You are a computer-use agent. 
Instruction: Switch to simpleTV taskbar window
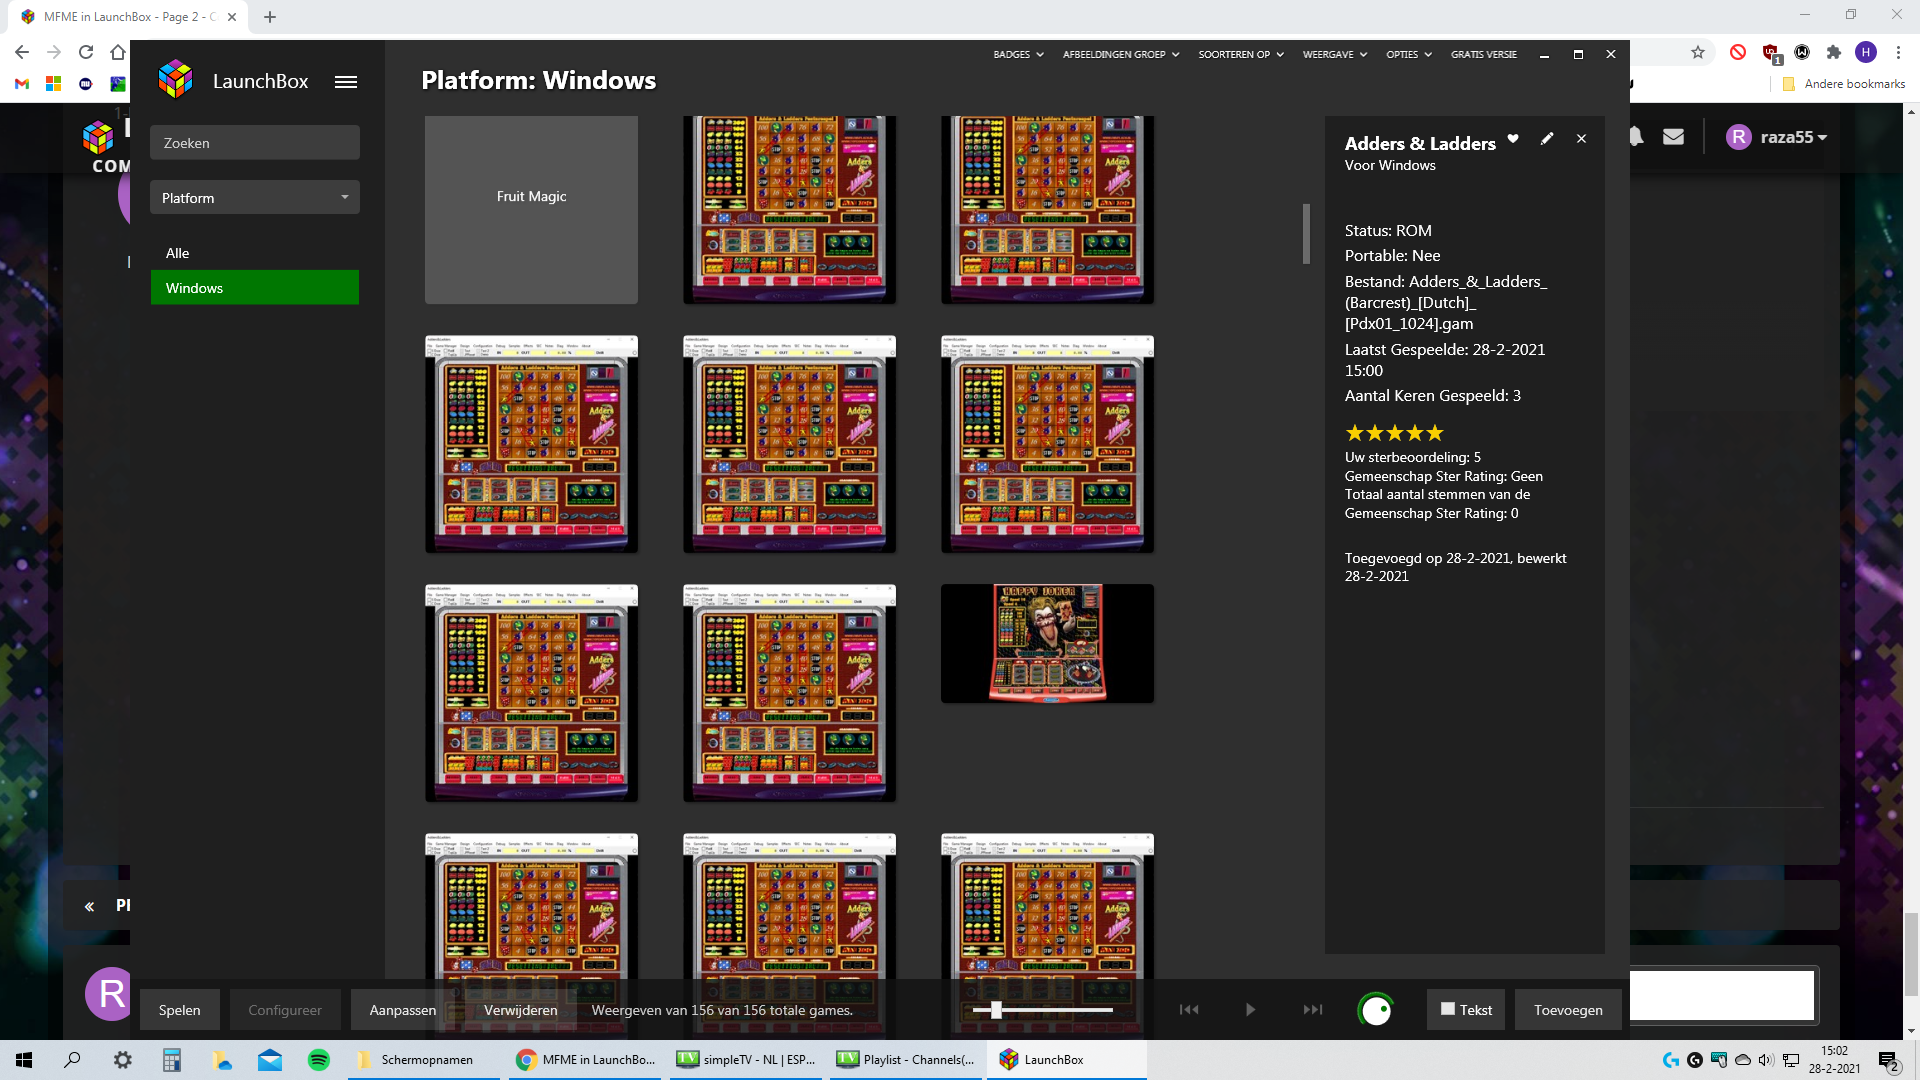pyautogui.click(x=748, y=1060)
